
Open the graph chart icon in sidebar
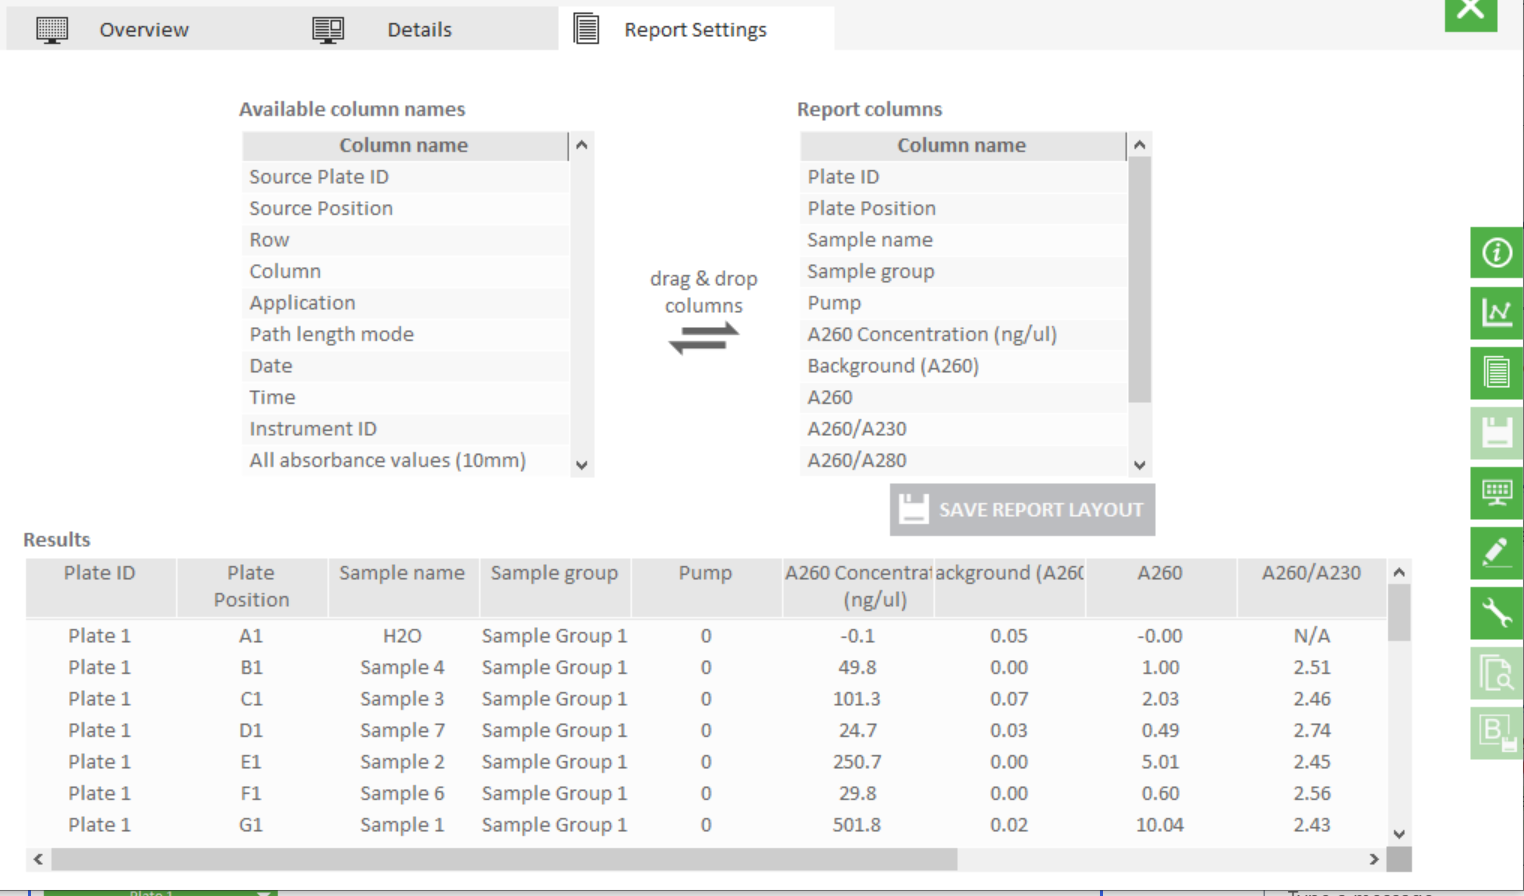click(1496, 313)
